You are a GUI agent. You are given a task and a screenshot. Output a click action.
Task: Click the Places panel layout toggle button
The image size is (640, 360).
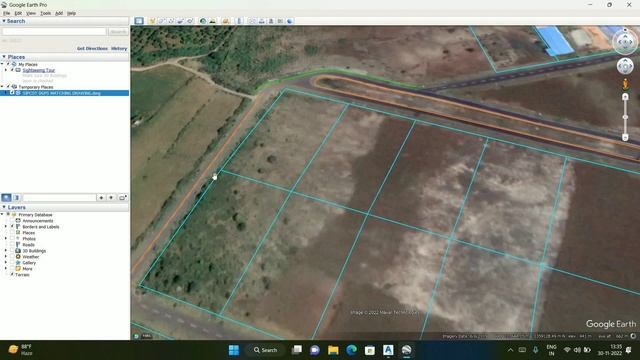[16, 198]
